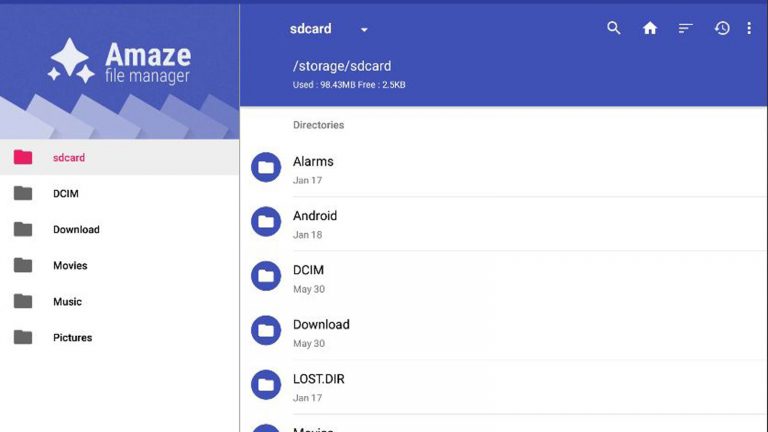Open the DCIM directory in file list
The height and width of the screenshot is (432, 768).
pos(308,271)
